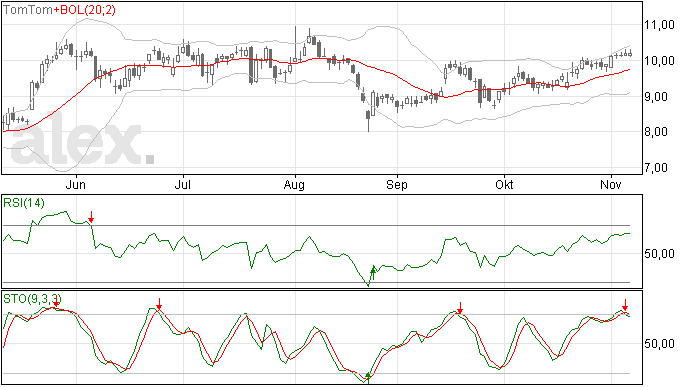Screen dimensions: 690x387
Task: Click the green buy arrow on STO chart
Action: (x=368, y=378)
